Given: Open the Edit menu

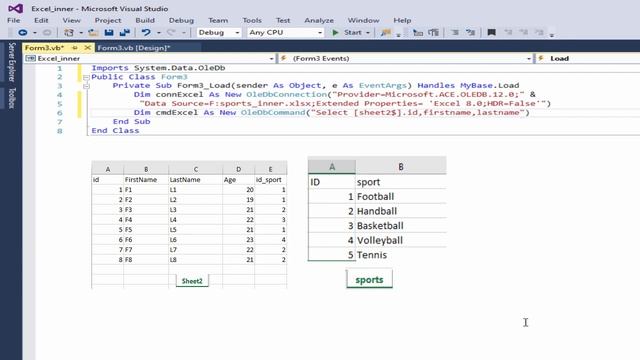Looking at the screenshot, I should (x=41, y=20).
